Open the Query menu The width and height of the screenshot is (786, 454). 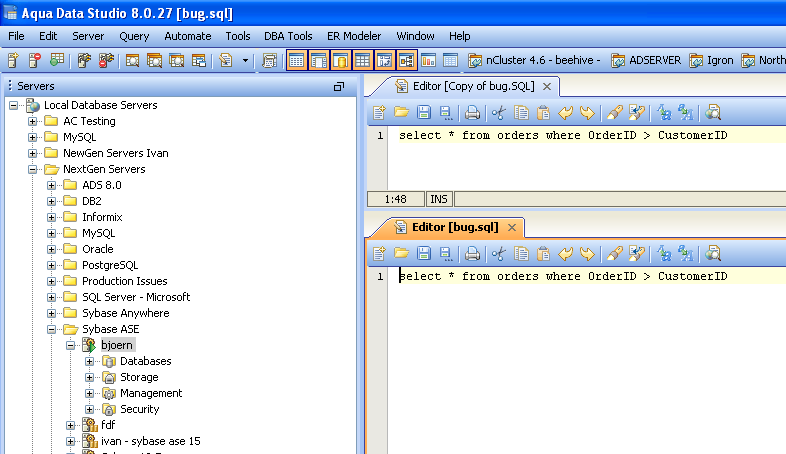[134, 36]
